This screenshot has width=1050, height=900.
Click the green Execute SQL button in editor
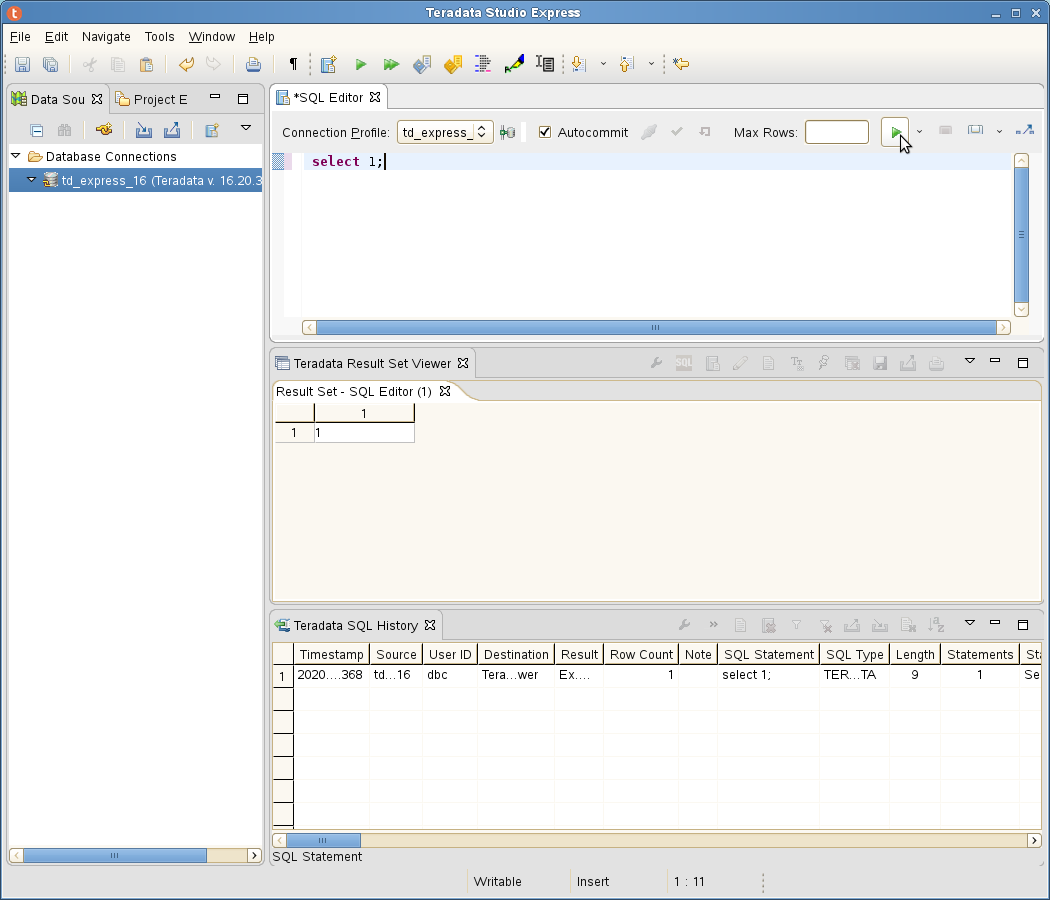tap(895, 132)
